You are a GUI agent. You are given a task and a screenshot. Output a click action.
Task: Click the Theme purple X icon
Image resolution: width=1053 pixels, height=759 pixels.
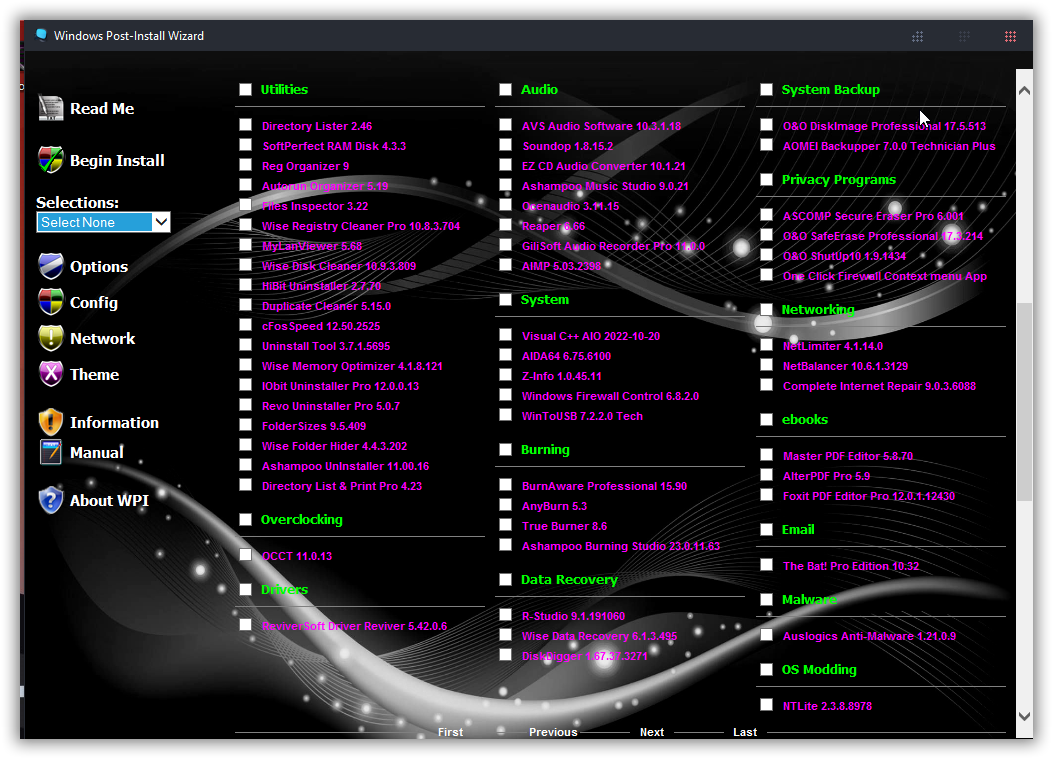(51, 374)
